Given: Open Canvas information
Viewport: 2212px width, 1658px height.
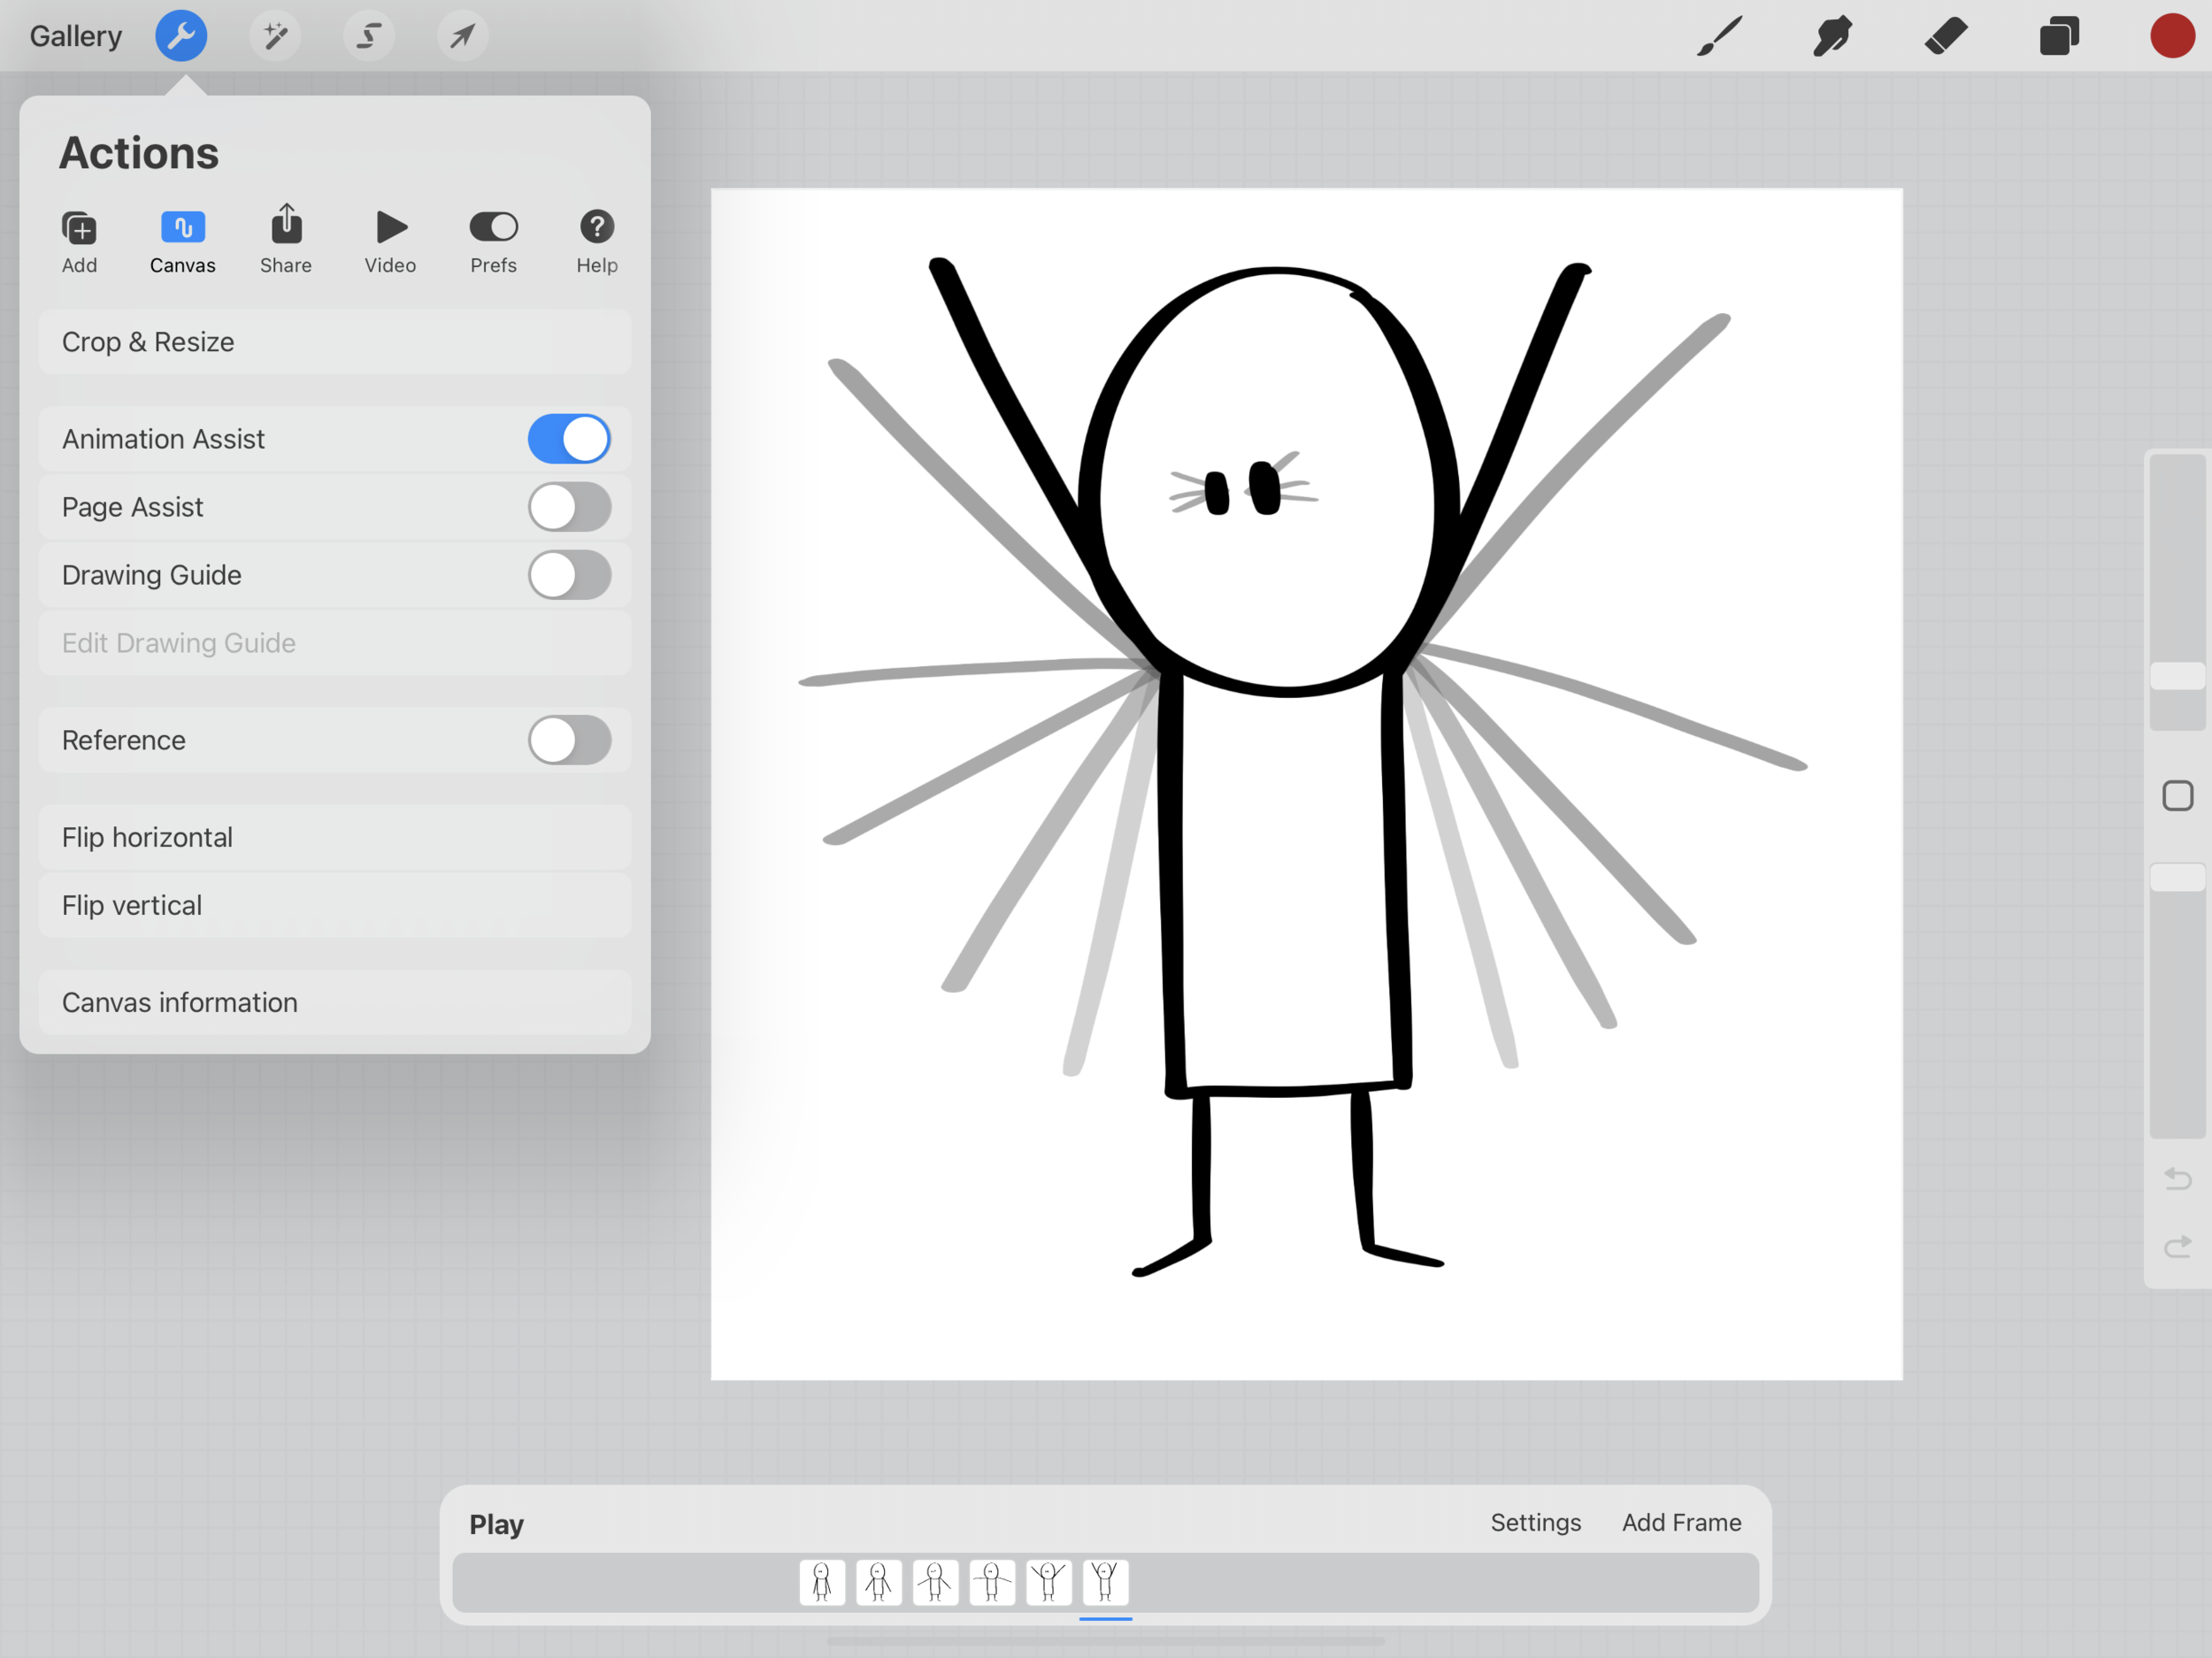Looking at the screenshot, I should [x=335, y=1002].
